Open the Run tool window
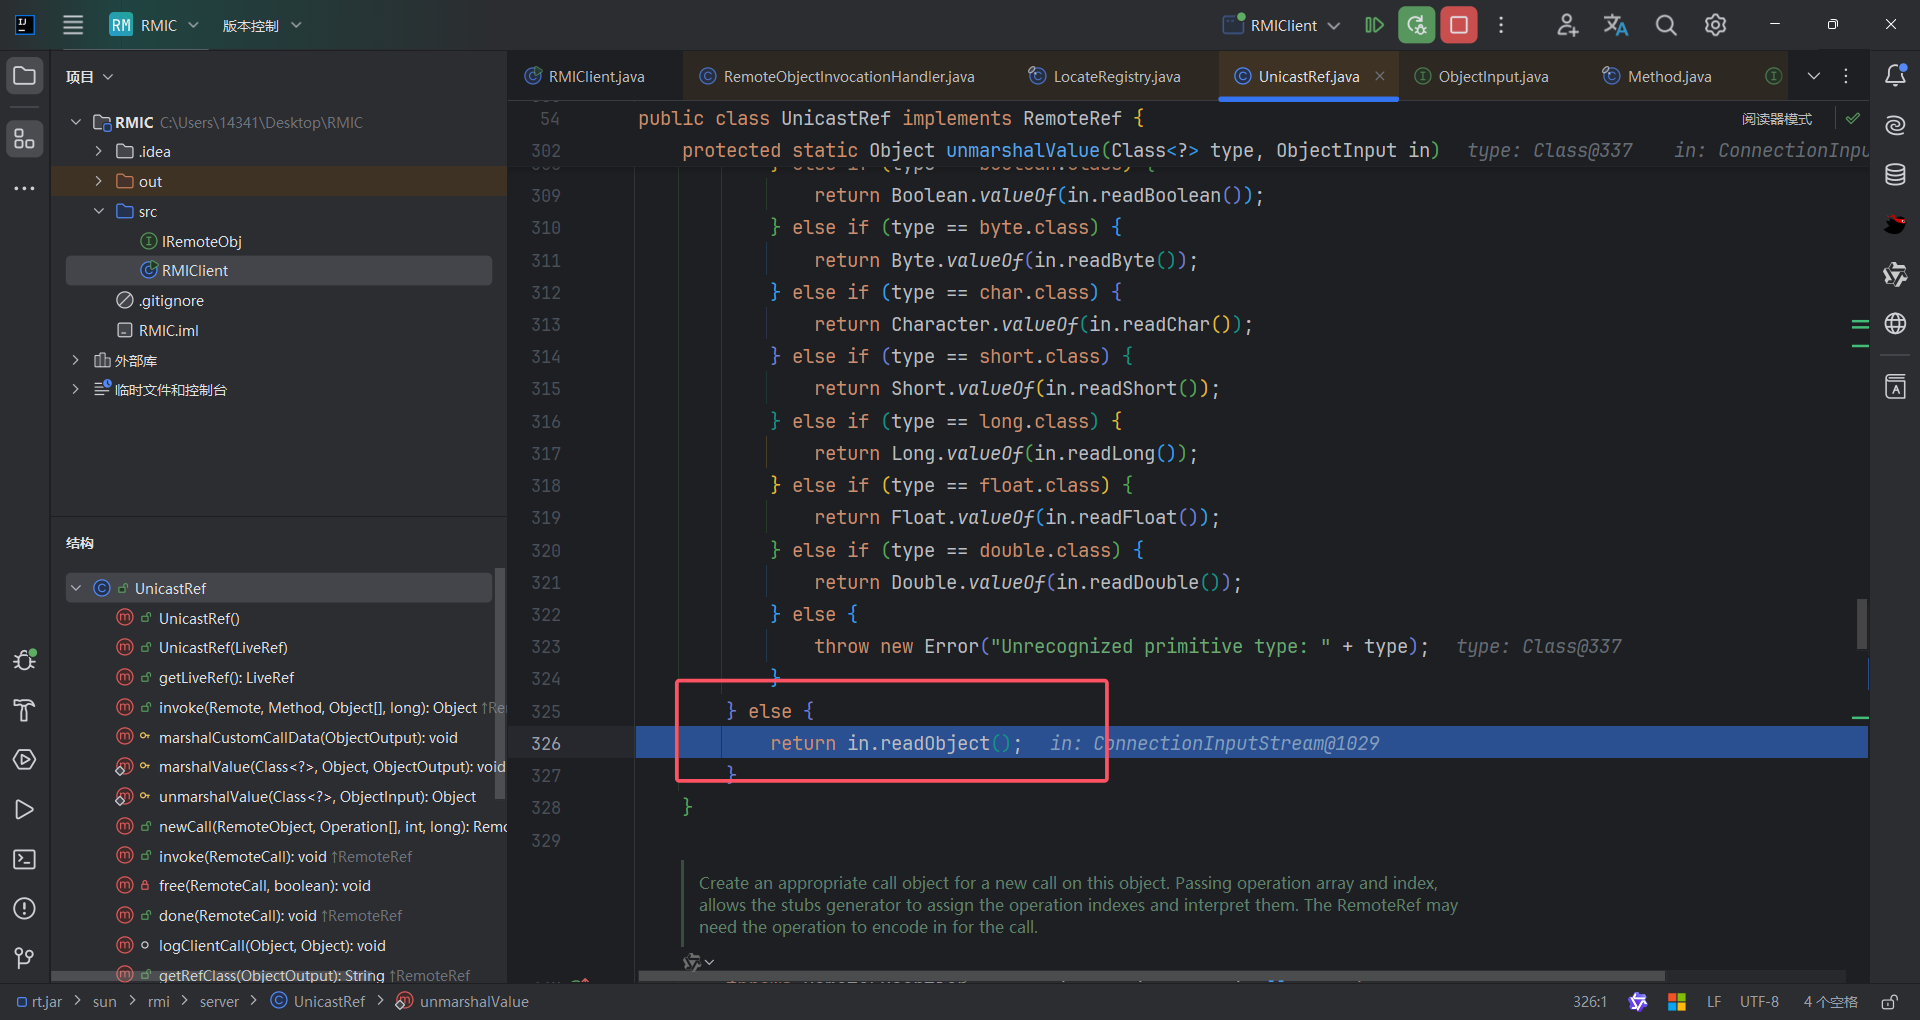This screenshot has height=1020, width=1920. point(24,809)
